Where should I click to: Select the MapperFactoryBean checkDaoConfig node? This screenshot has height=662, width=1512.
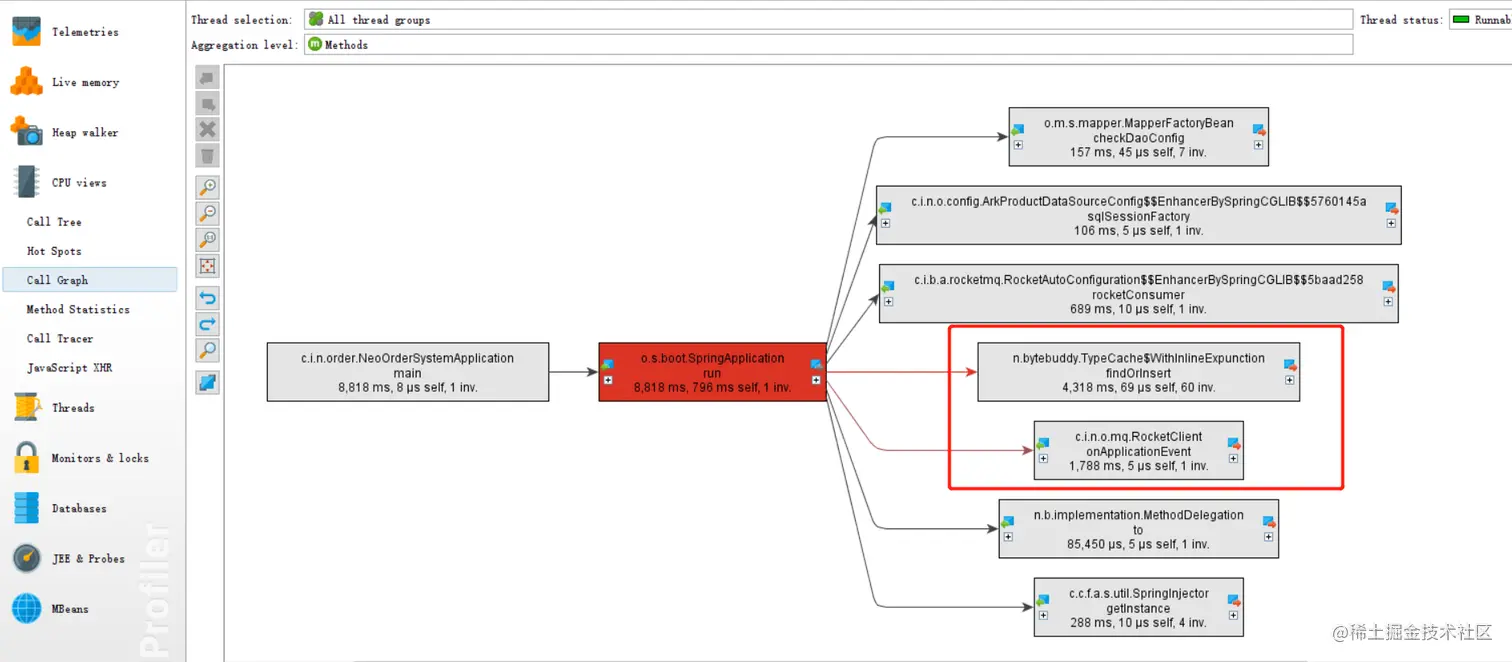pos(1138,137)
